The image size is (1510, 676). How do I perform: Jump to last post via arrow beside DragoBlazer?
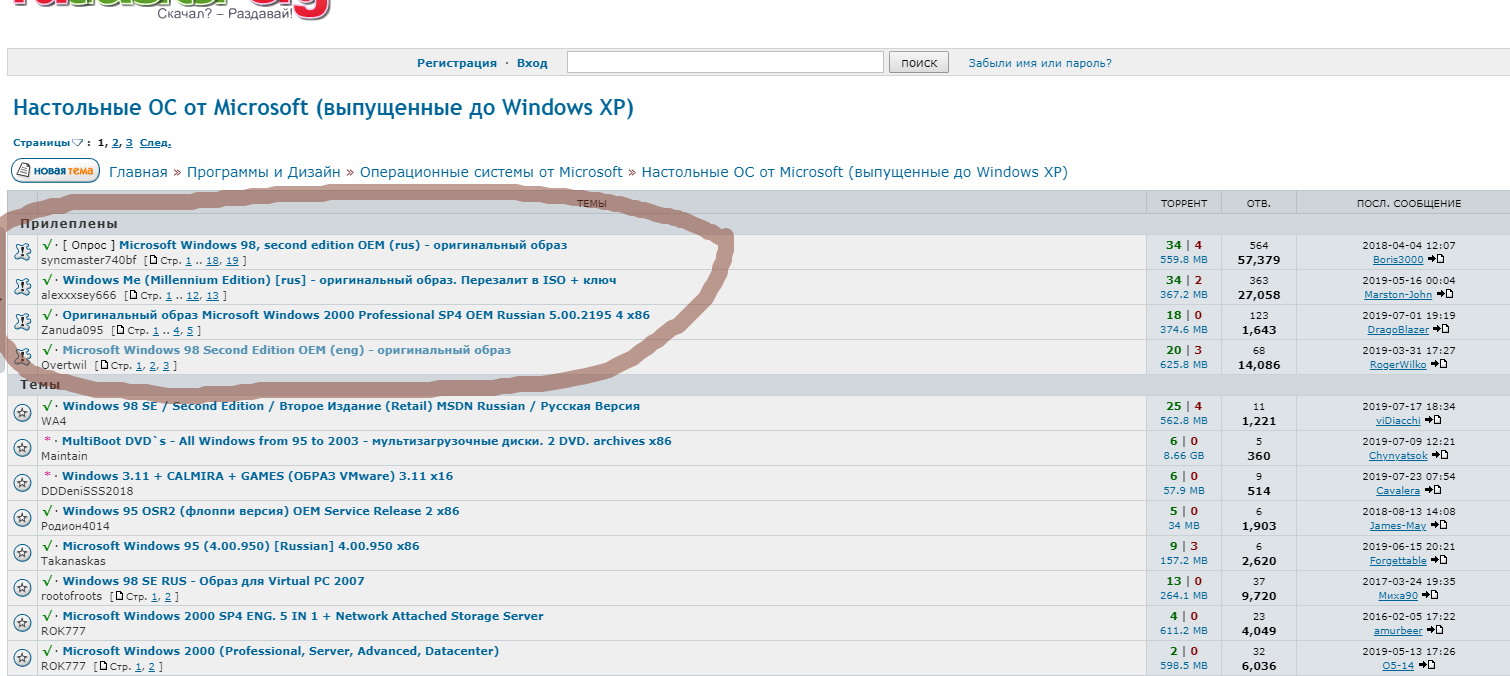tap(1440, 330)
